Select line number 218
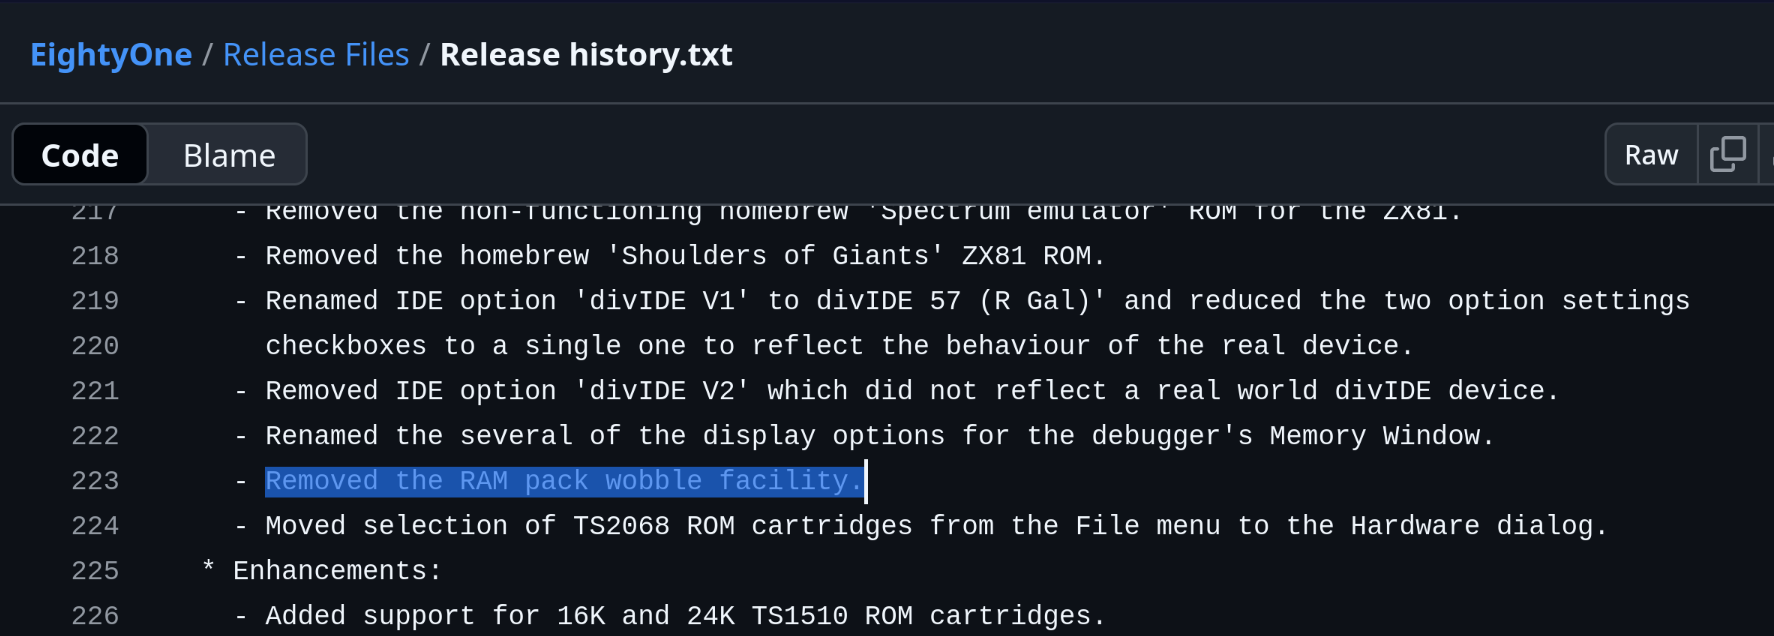The image size is (1774, 636). point(95,256)
